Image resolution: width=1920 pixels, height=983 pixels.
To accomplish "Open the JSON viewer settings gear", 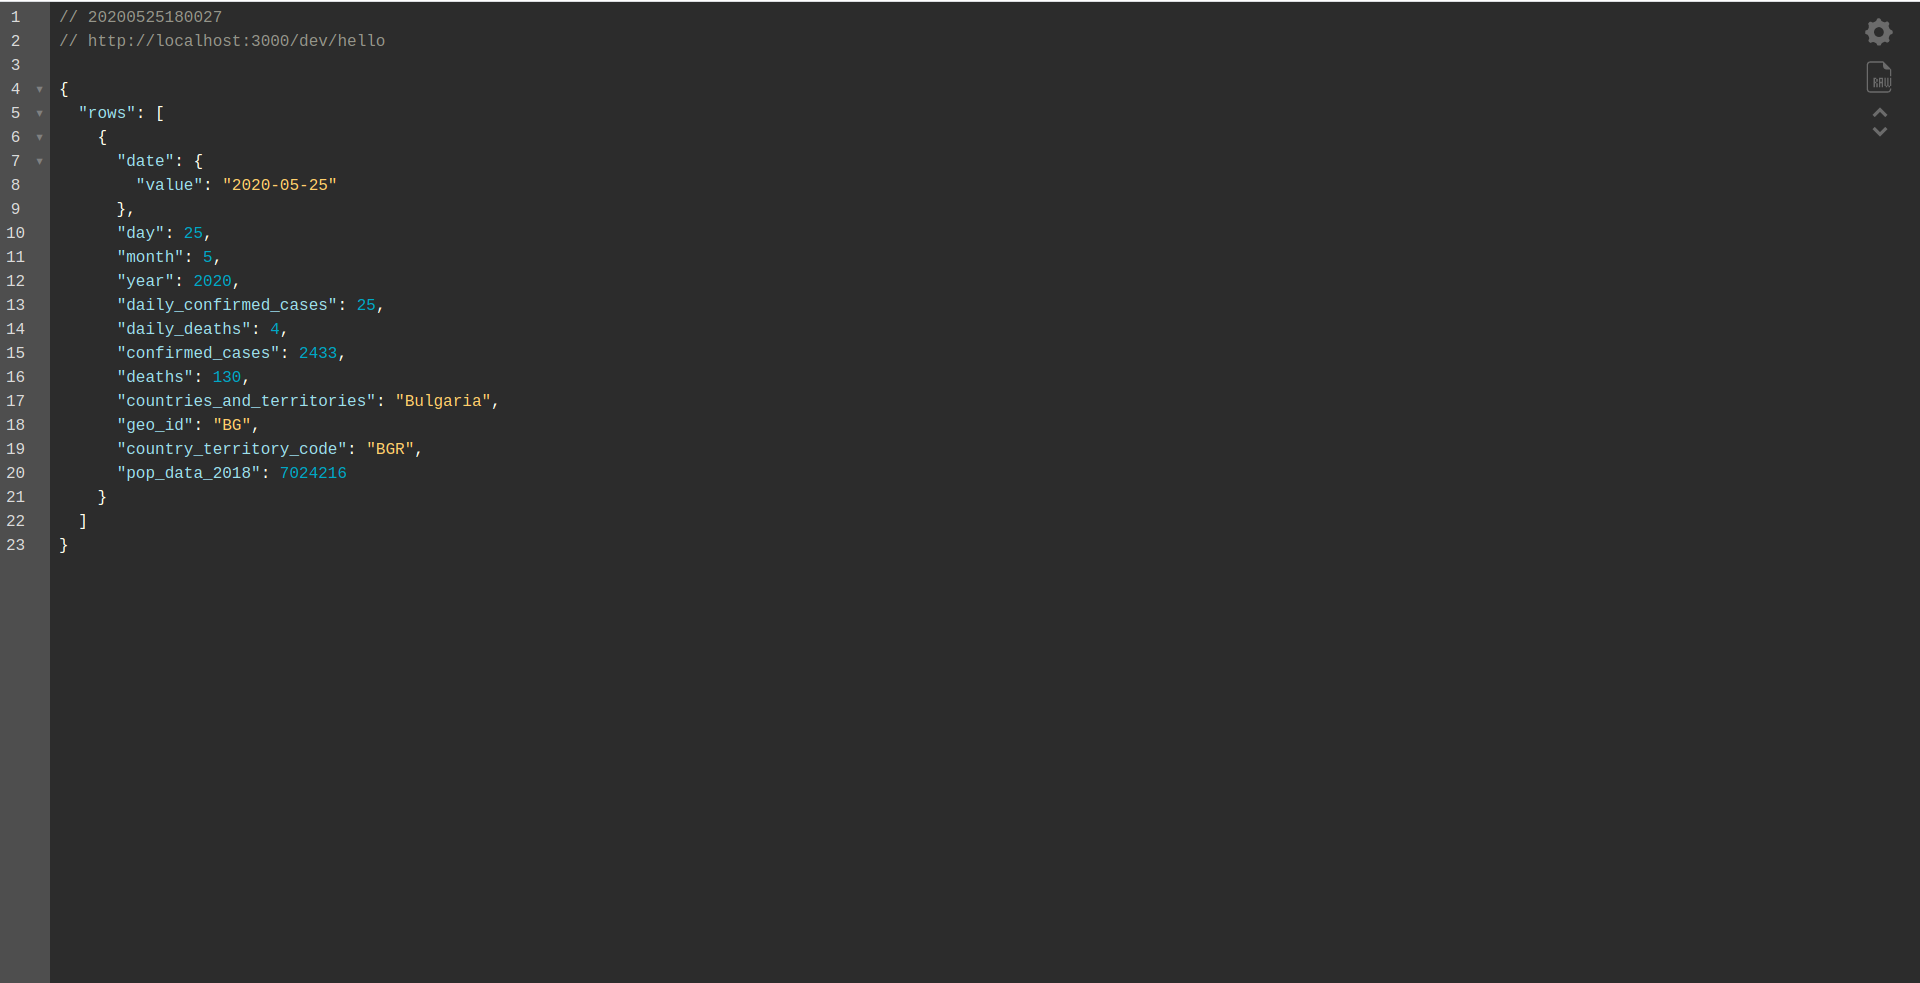I will pyautogui.click(x=1879, y=32).
